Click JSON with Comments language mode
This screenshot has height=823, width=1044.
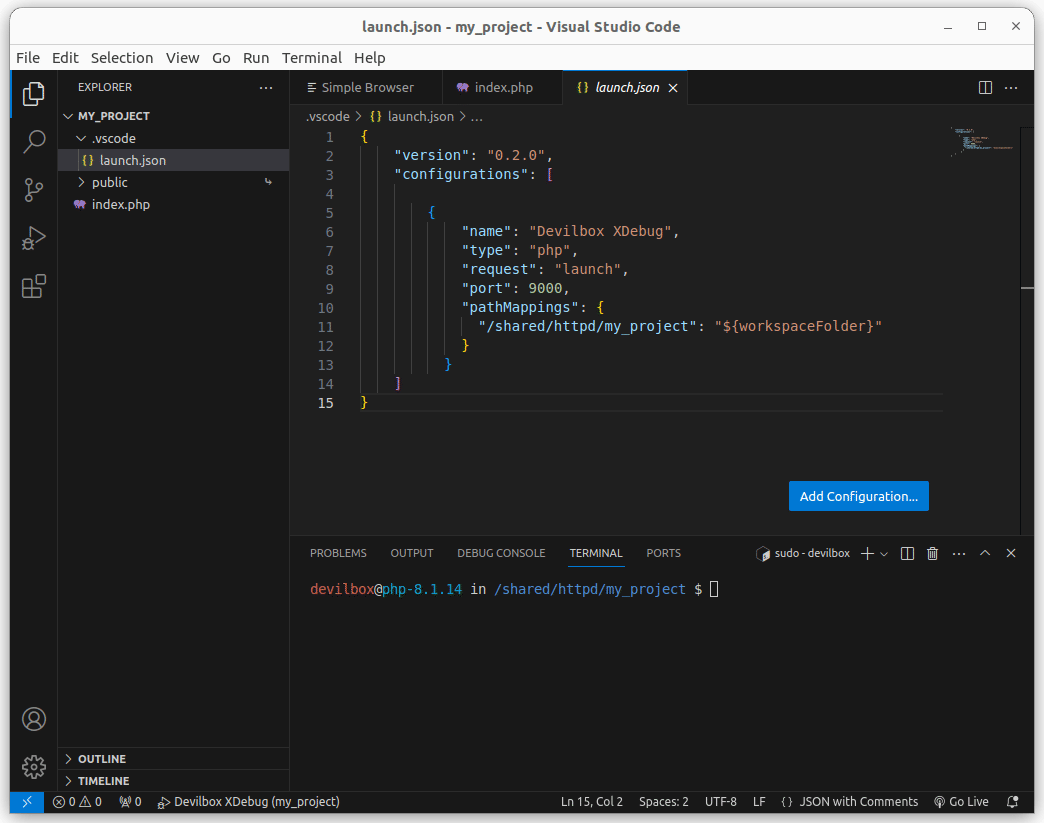[858, 802]
